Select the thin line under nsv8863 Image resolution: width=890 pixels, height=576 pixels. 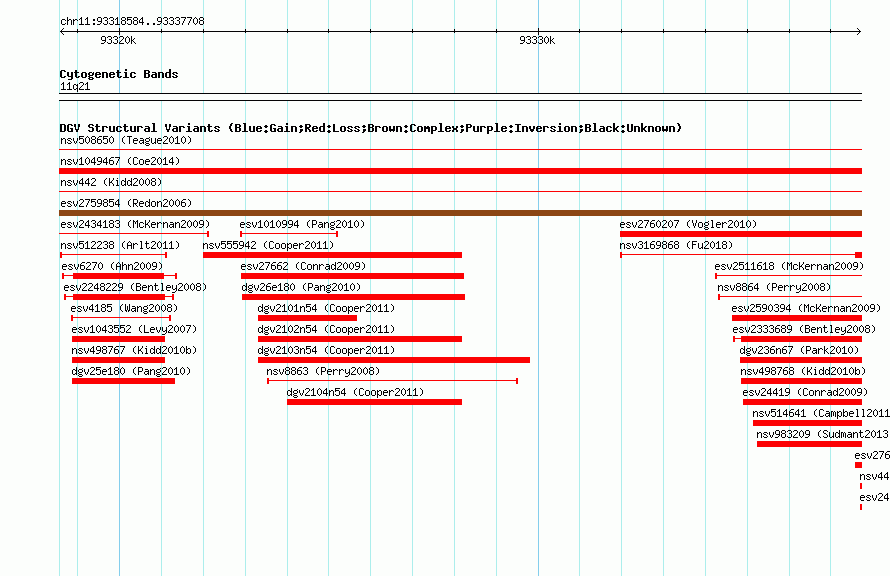coord(392,381)
